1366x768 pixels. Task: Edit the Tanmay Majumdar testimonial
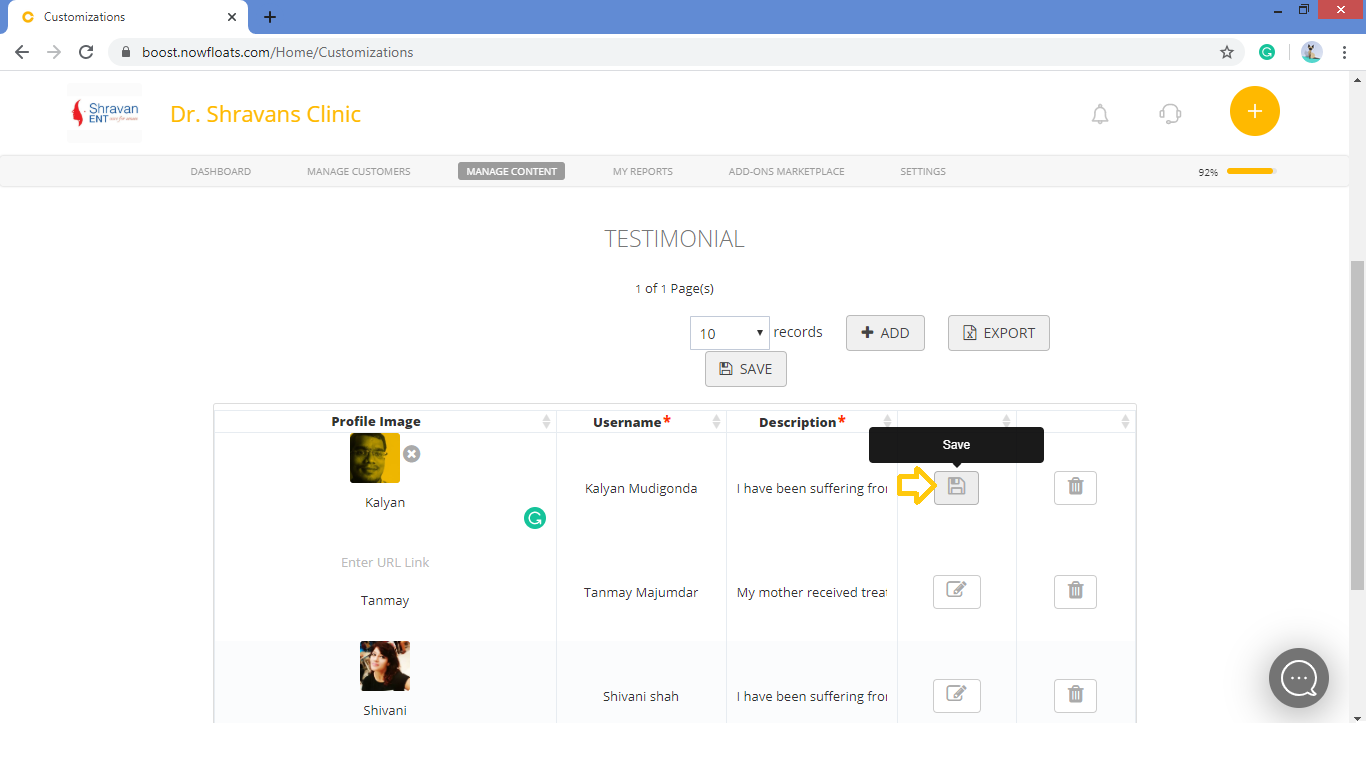point(956,591)
